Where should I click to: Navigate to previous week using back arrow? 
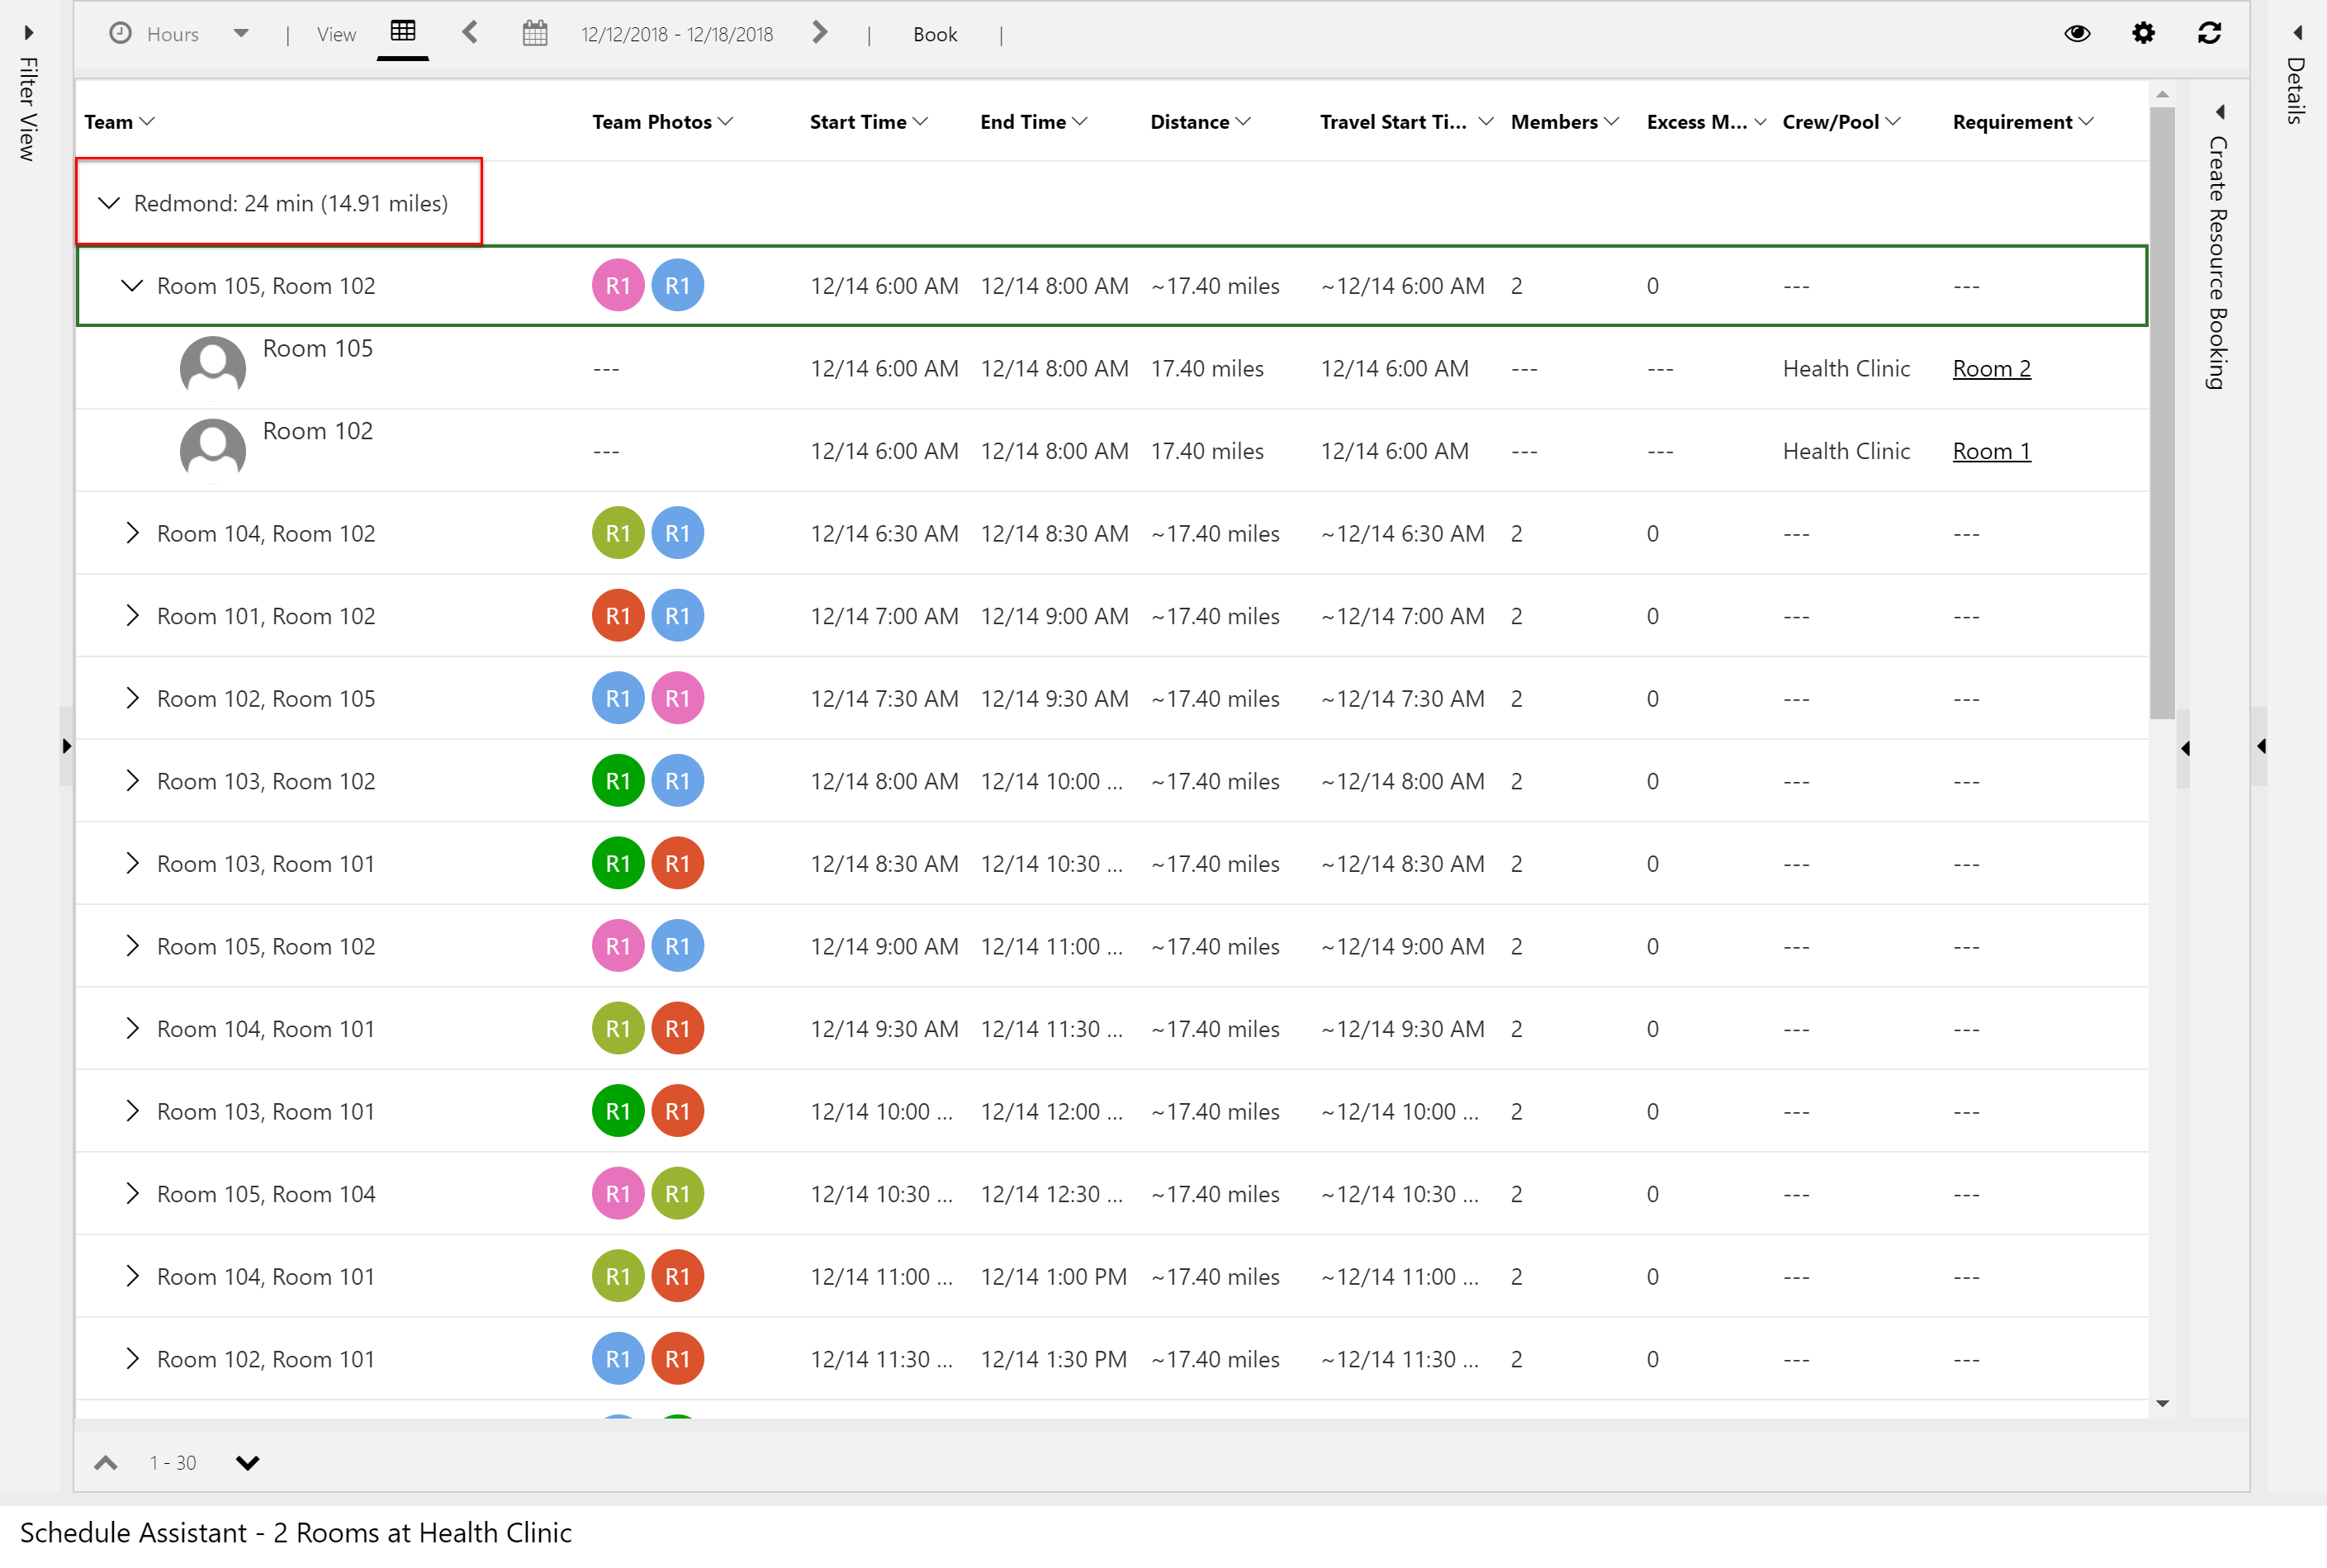click(x=469, y=33)
